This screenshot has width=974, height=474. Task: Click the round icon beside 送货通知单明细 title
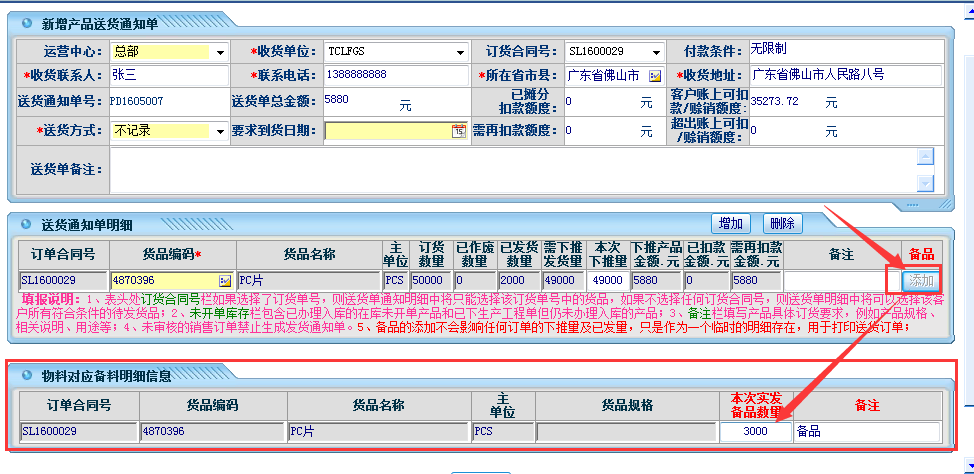(x=25, y=224)
